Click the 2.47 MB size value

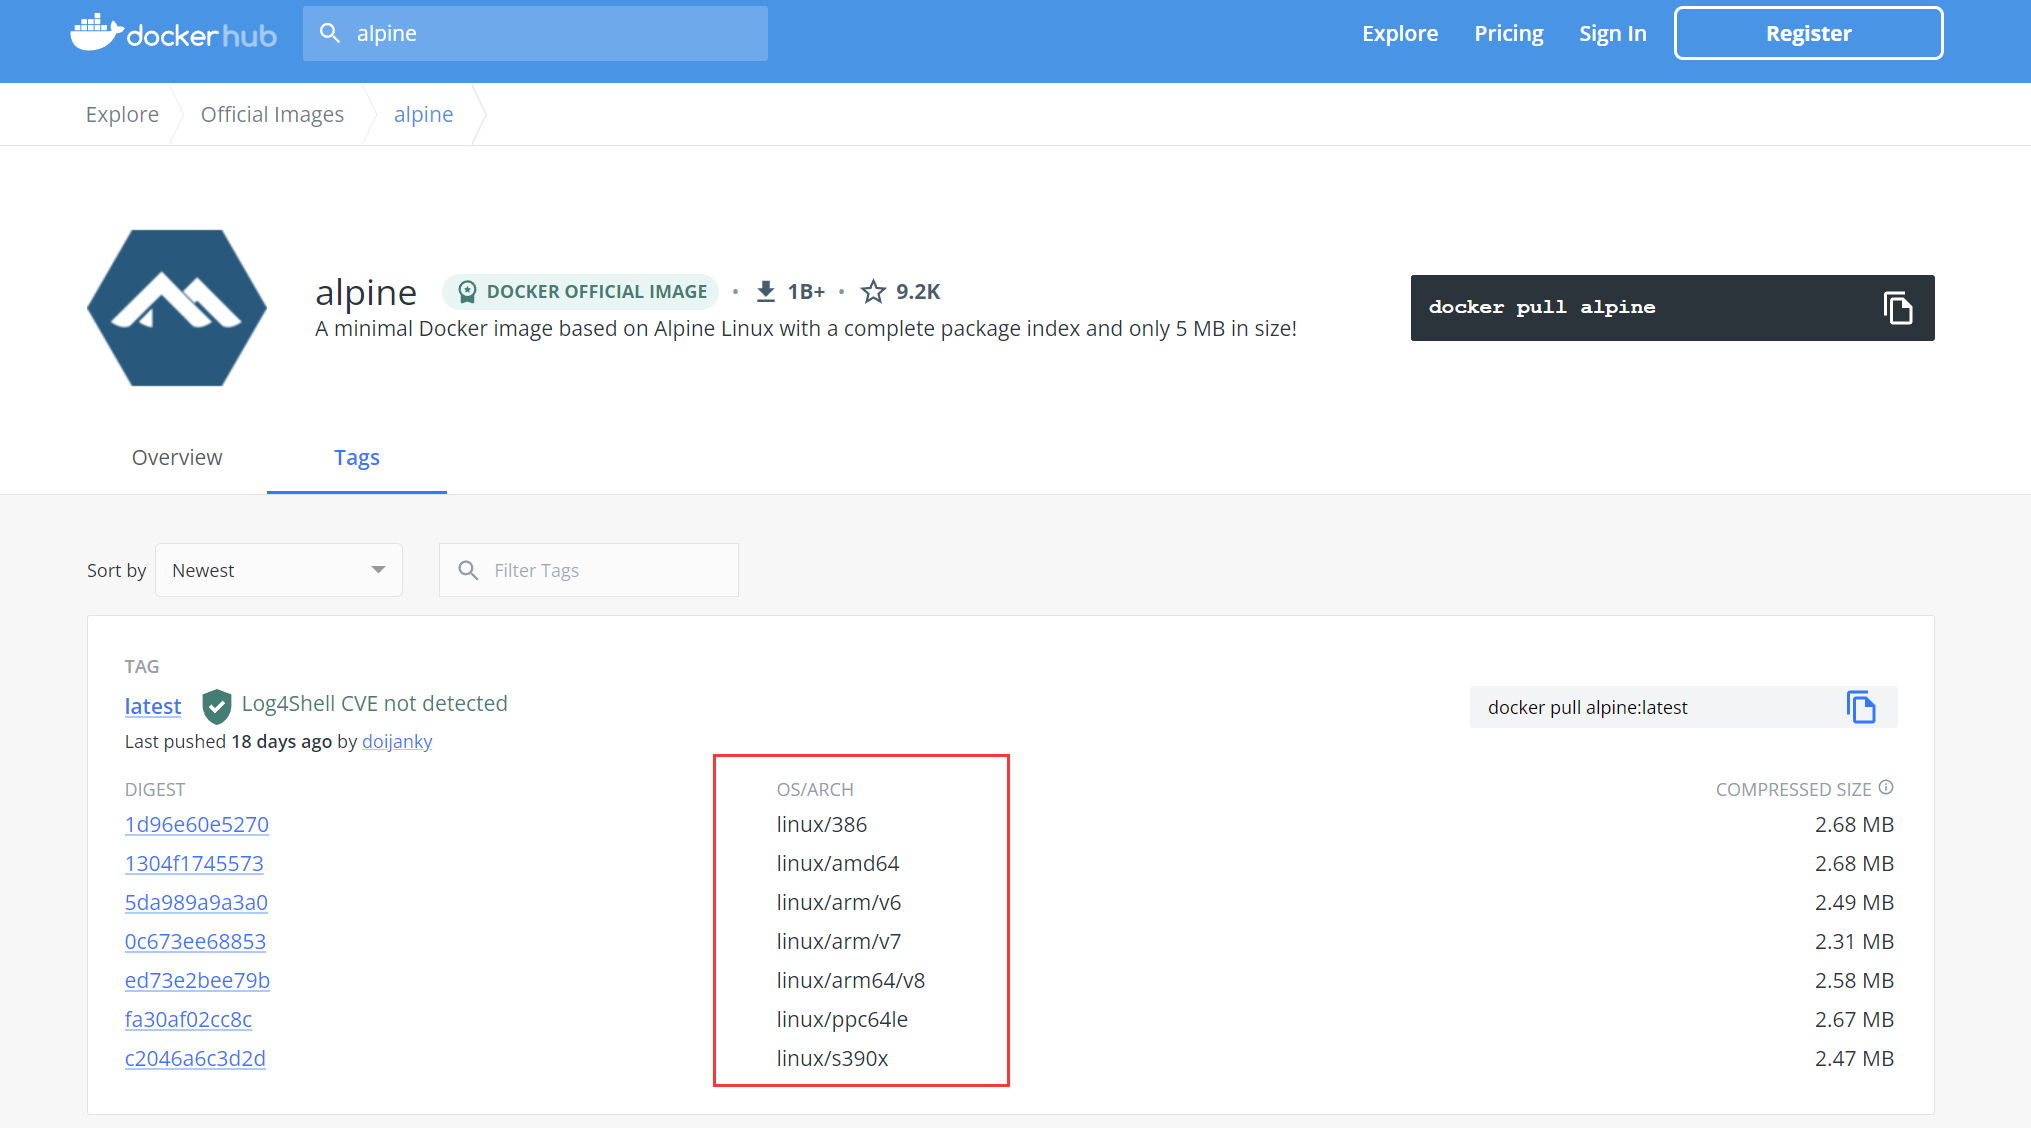[1854, 1058]
